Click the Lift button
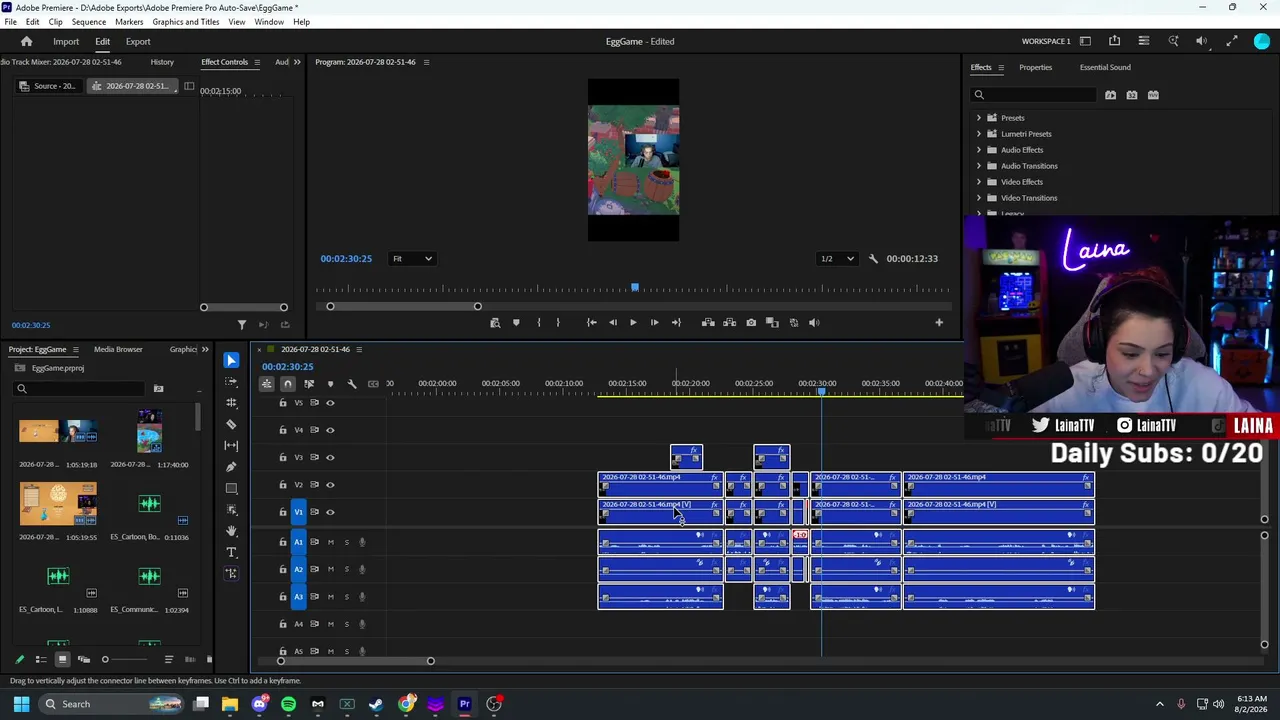1280x720 pixels. coord(708,322)
